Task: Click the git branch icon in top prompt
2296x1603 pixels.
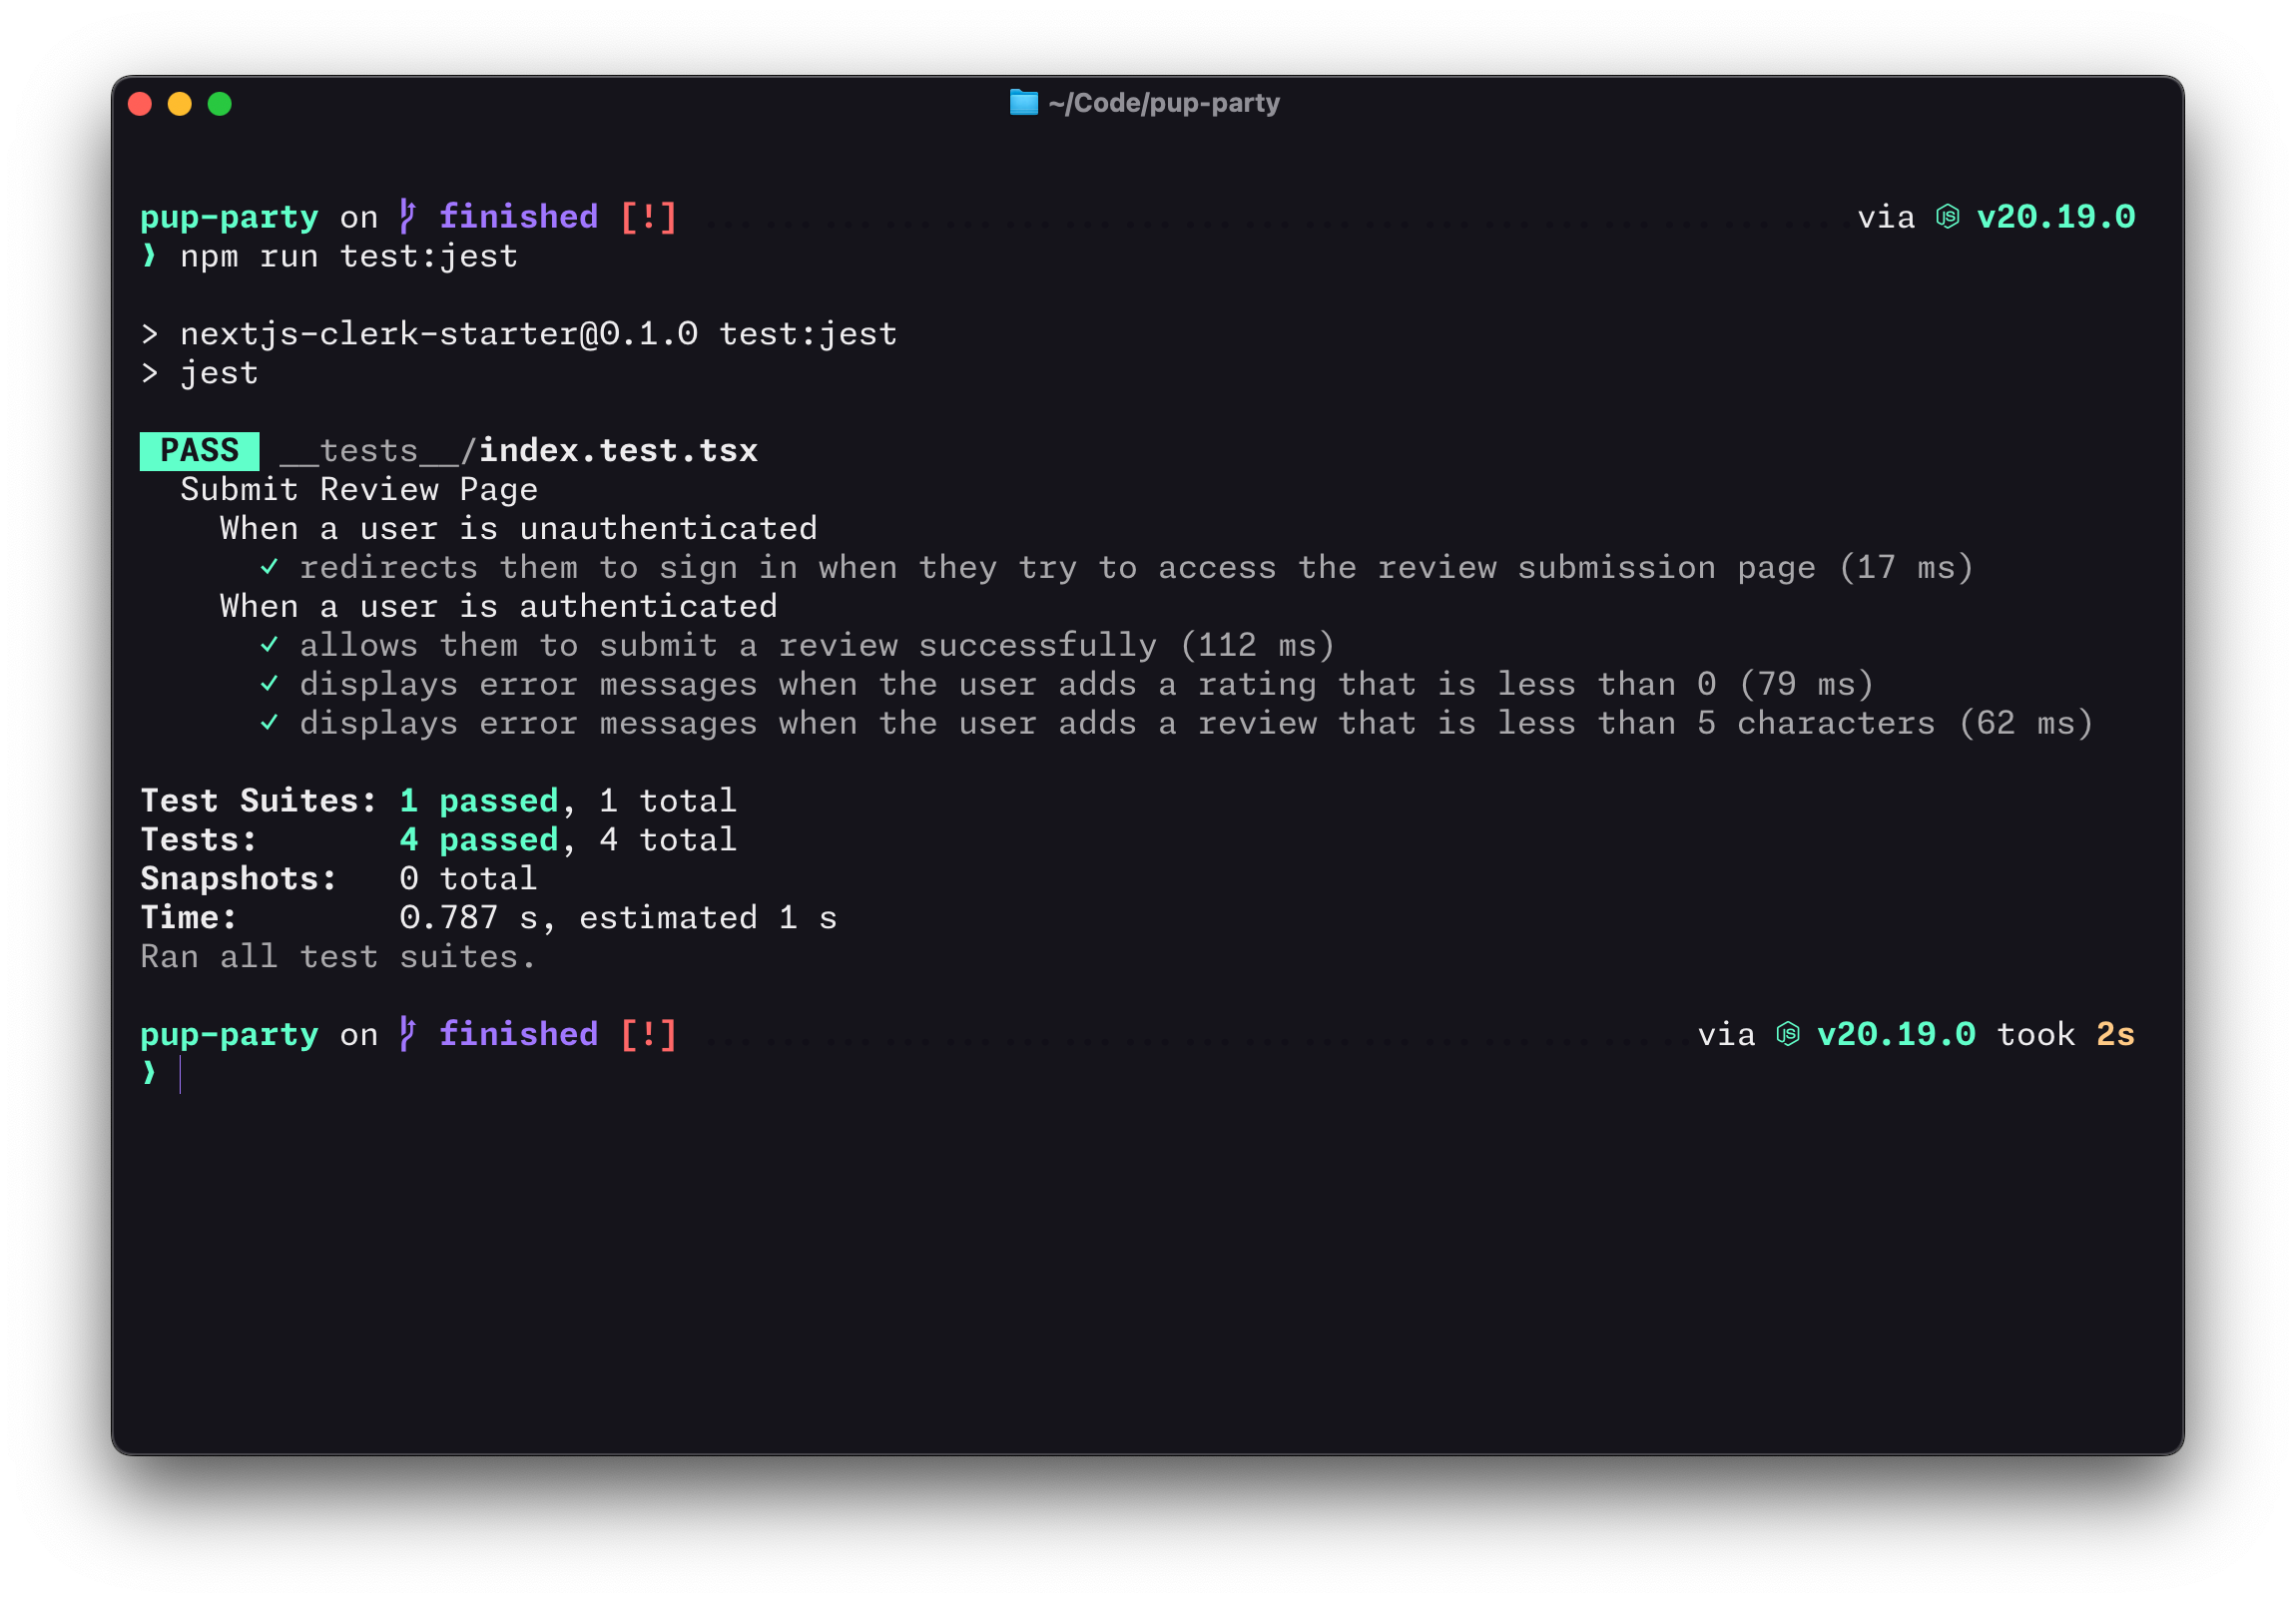Action: pyautogui.click(x=407, y=216)
